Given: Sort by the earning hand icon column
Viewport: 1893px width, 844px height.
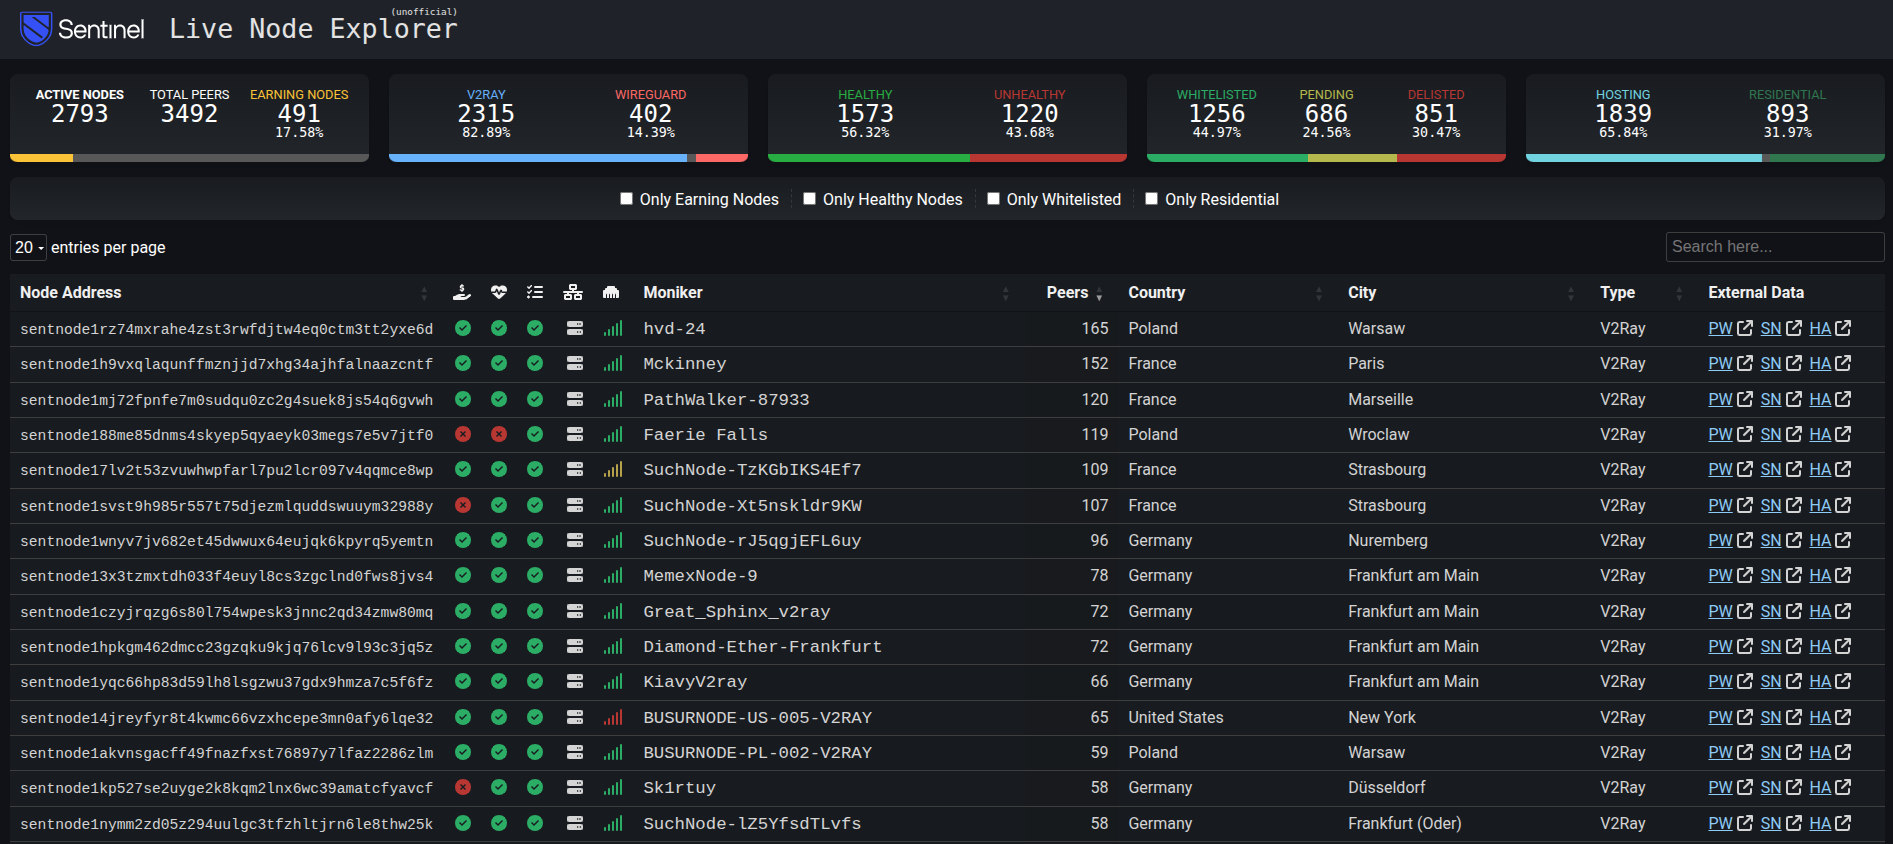Looking at the screenshot, I should (x=462, y=292).
